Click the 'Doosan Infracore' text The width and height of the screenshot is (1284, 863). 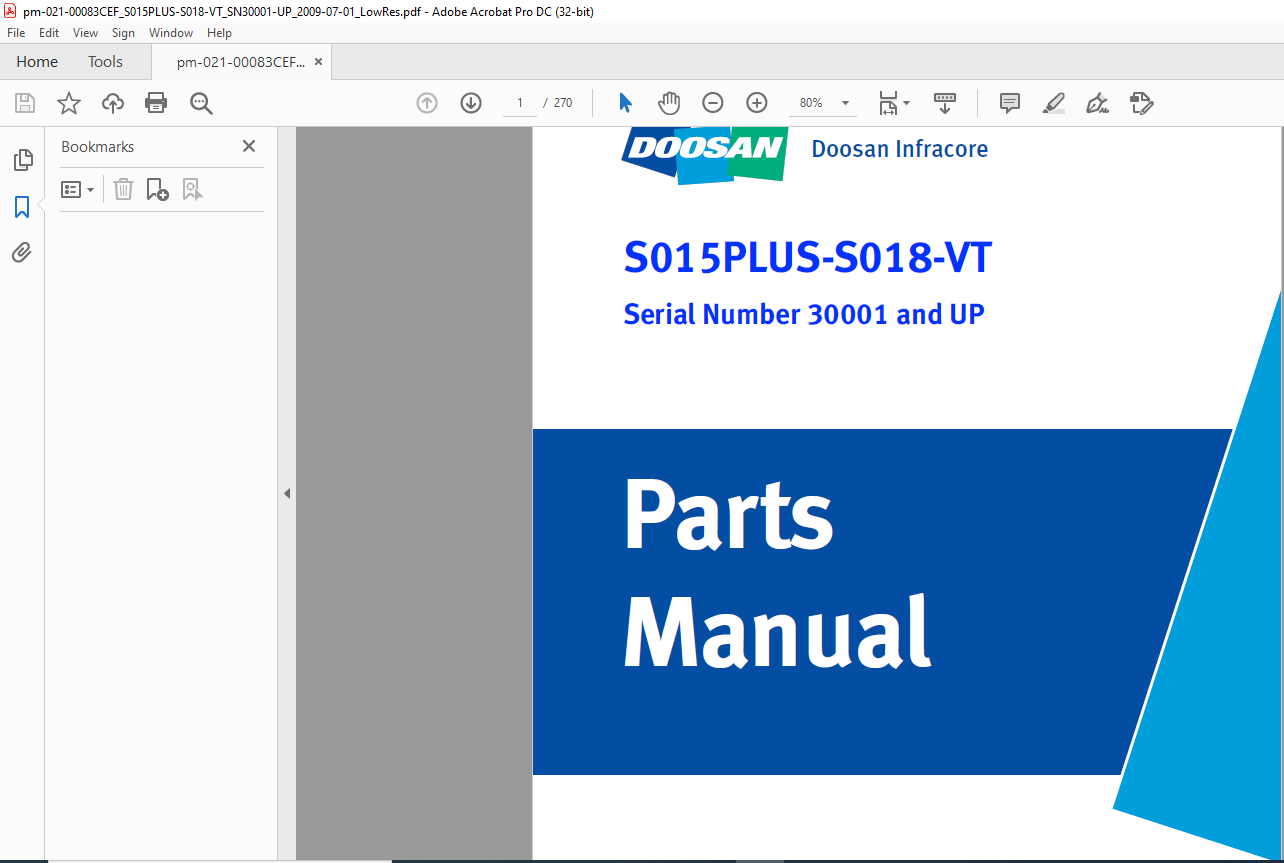[900, 149]
